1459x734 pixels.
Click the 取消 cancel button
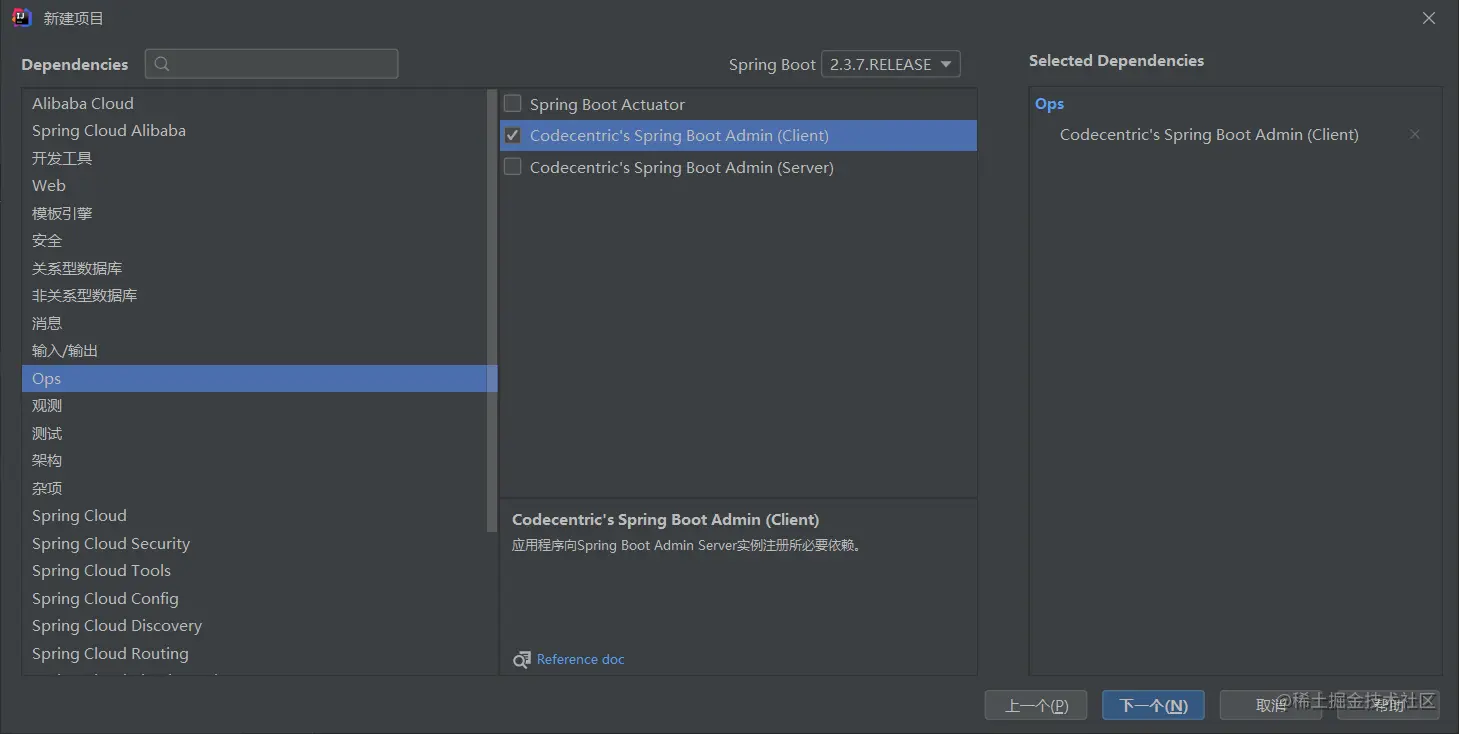tap(1270, 705)
